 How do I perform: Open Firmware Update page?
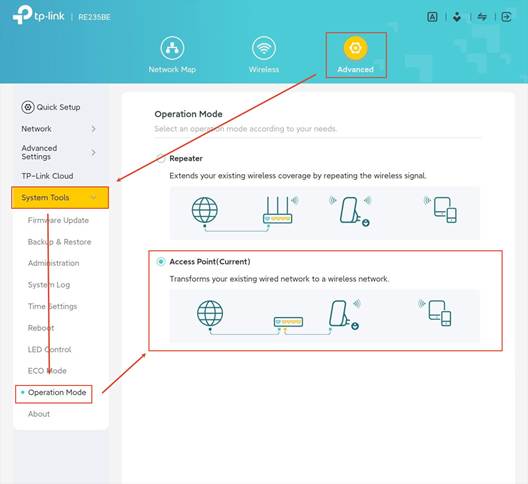tap(58, 220)
